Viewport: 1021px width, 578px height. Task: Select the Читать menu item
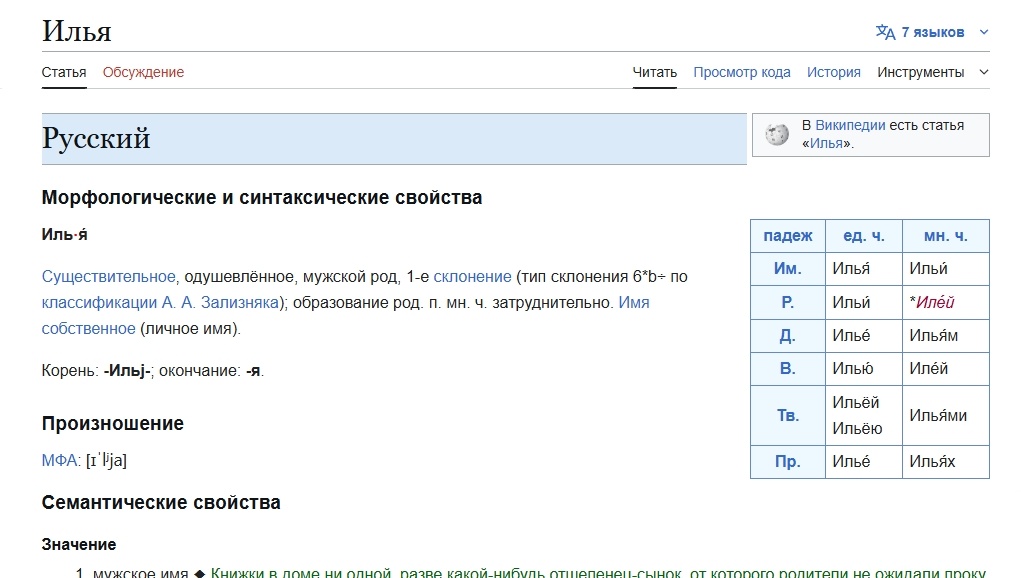pos(654,72)
